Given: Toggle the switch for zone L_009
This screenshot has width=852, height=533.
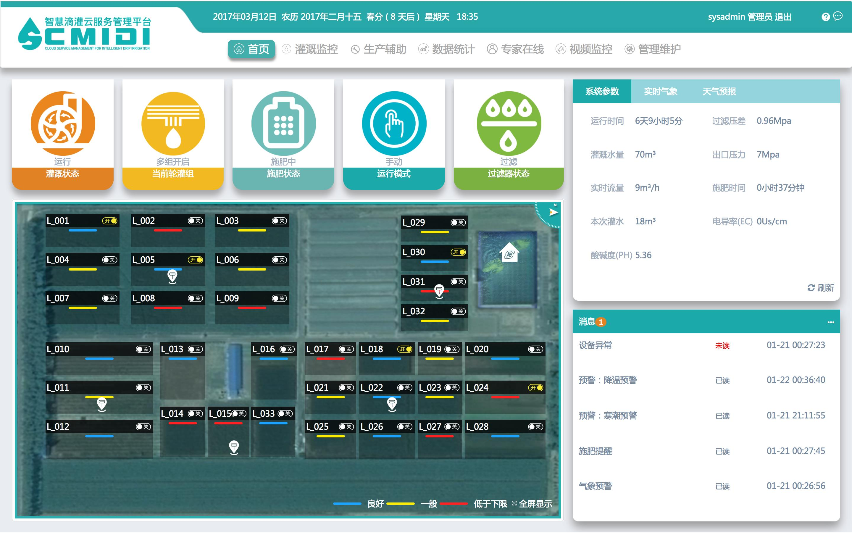Looking at the screenshot, I should click(x=279, y=299).
